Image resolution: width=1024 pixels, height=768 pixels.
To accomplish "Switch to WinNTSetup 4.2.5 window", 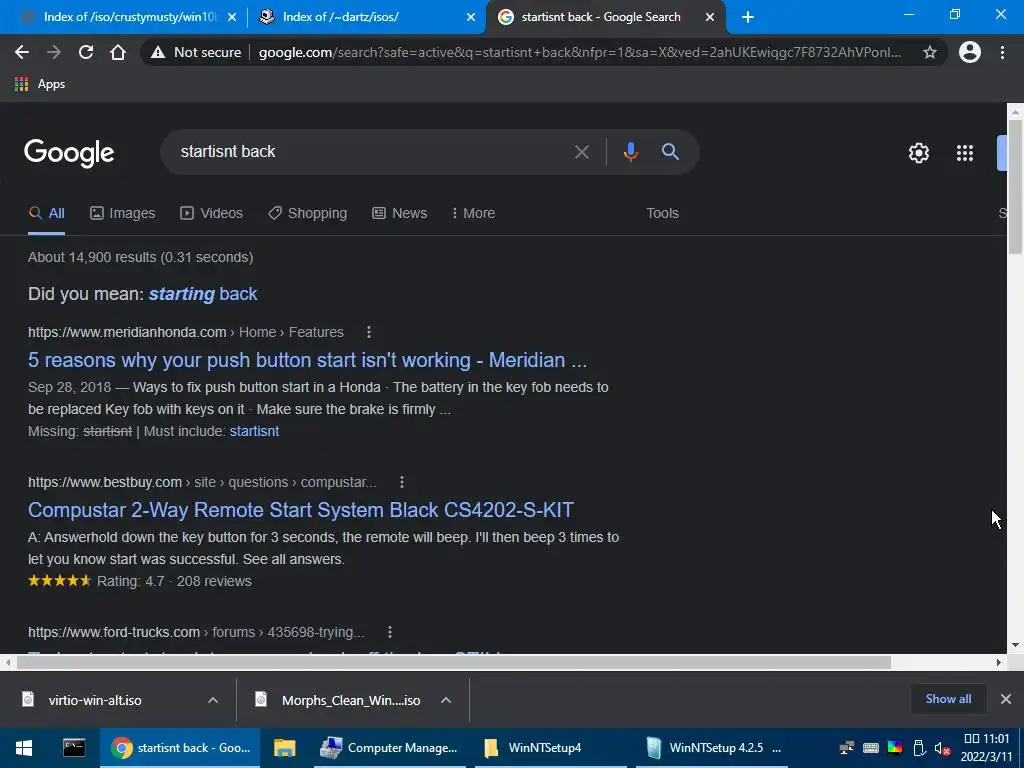I will (712, 748).
